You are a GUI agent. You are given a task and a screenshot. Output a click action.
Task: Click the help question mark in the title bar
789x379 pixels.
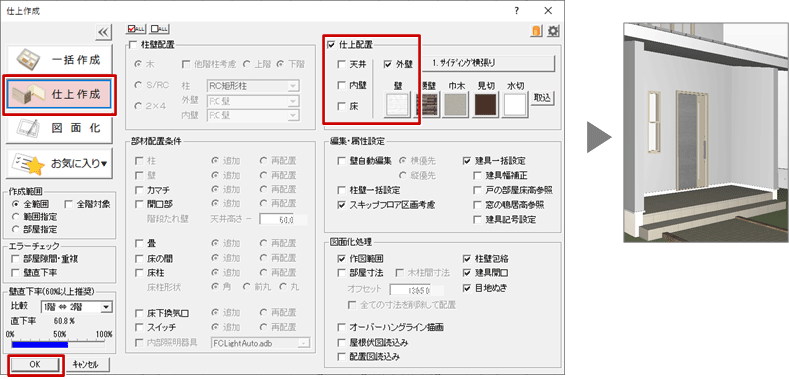pos(516,11)
